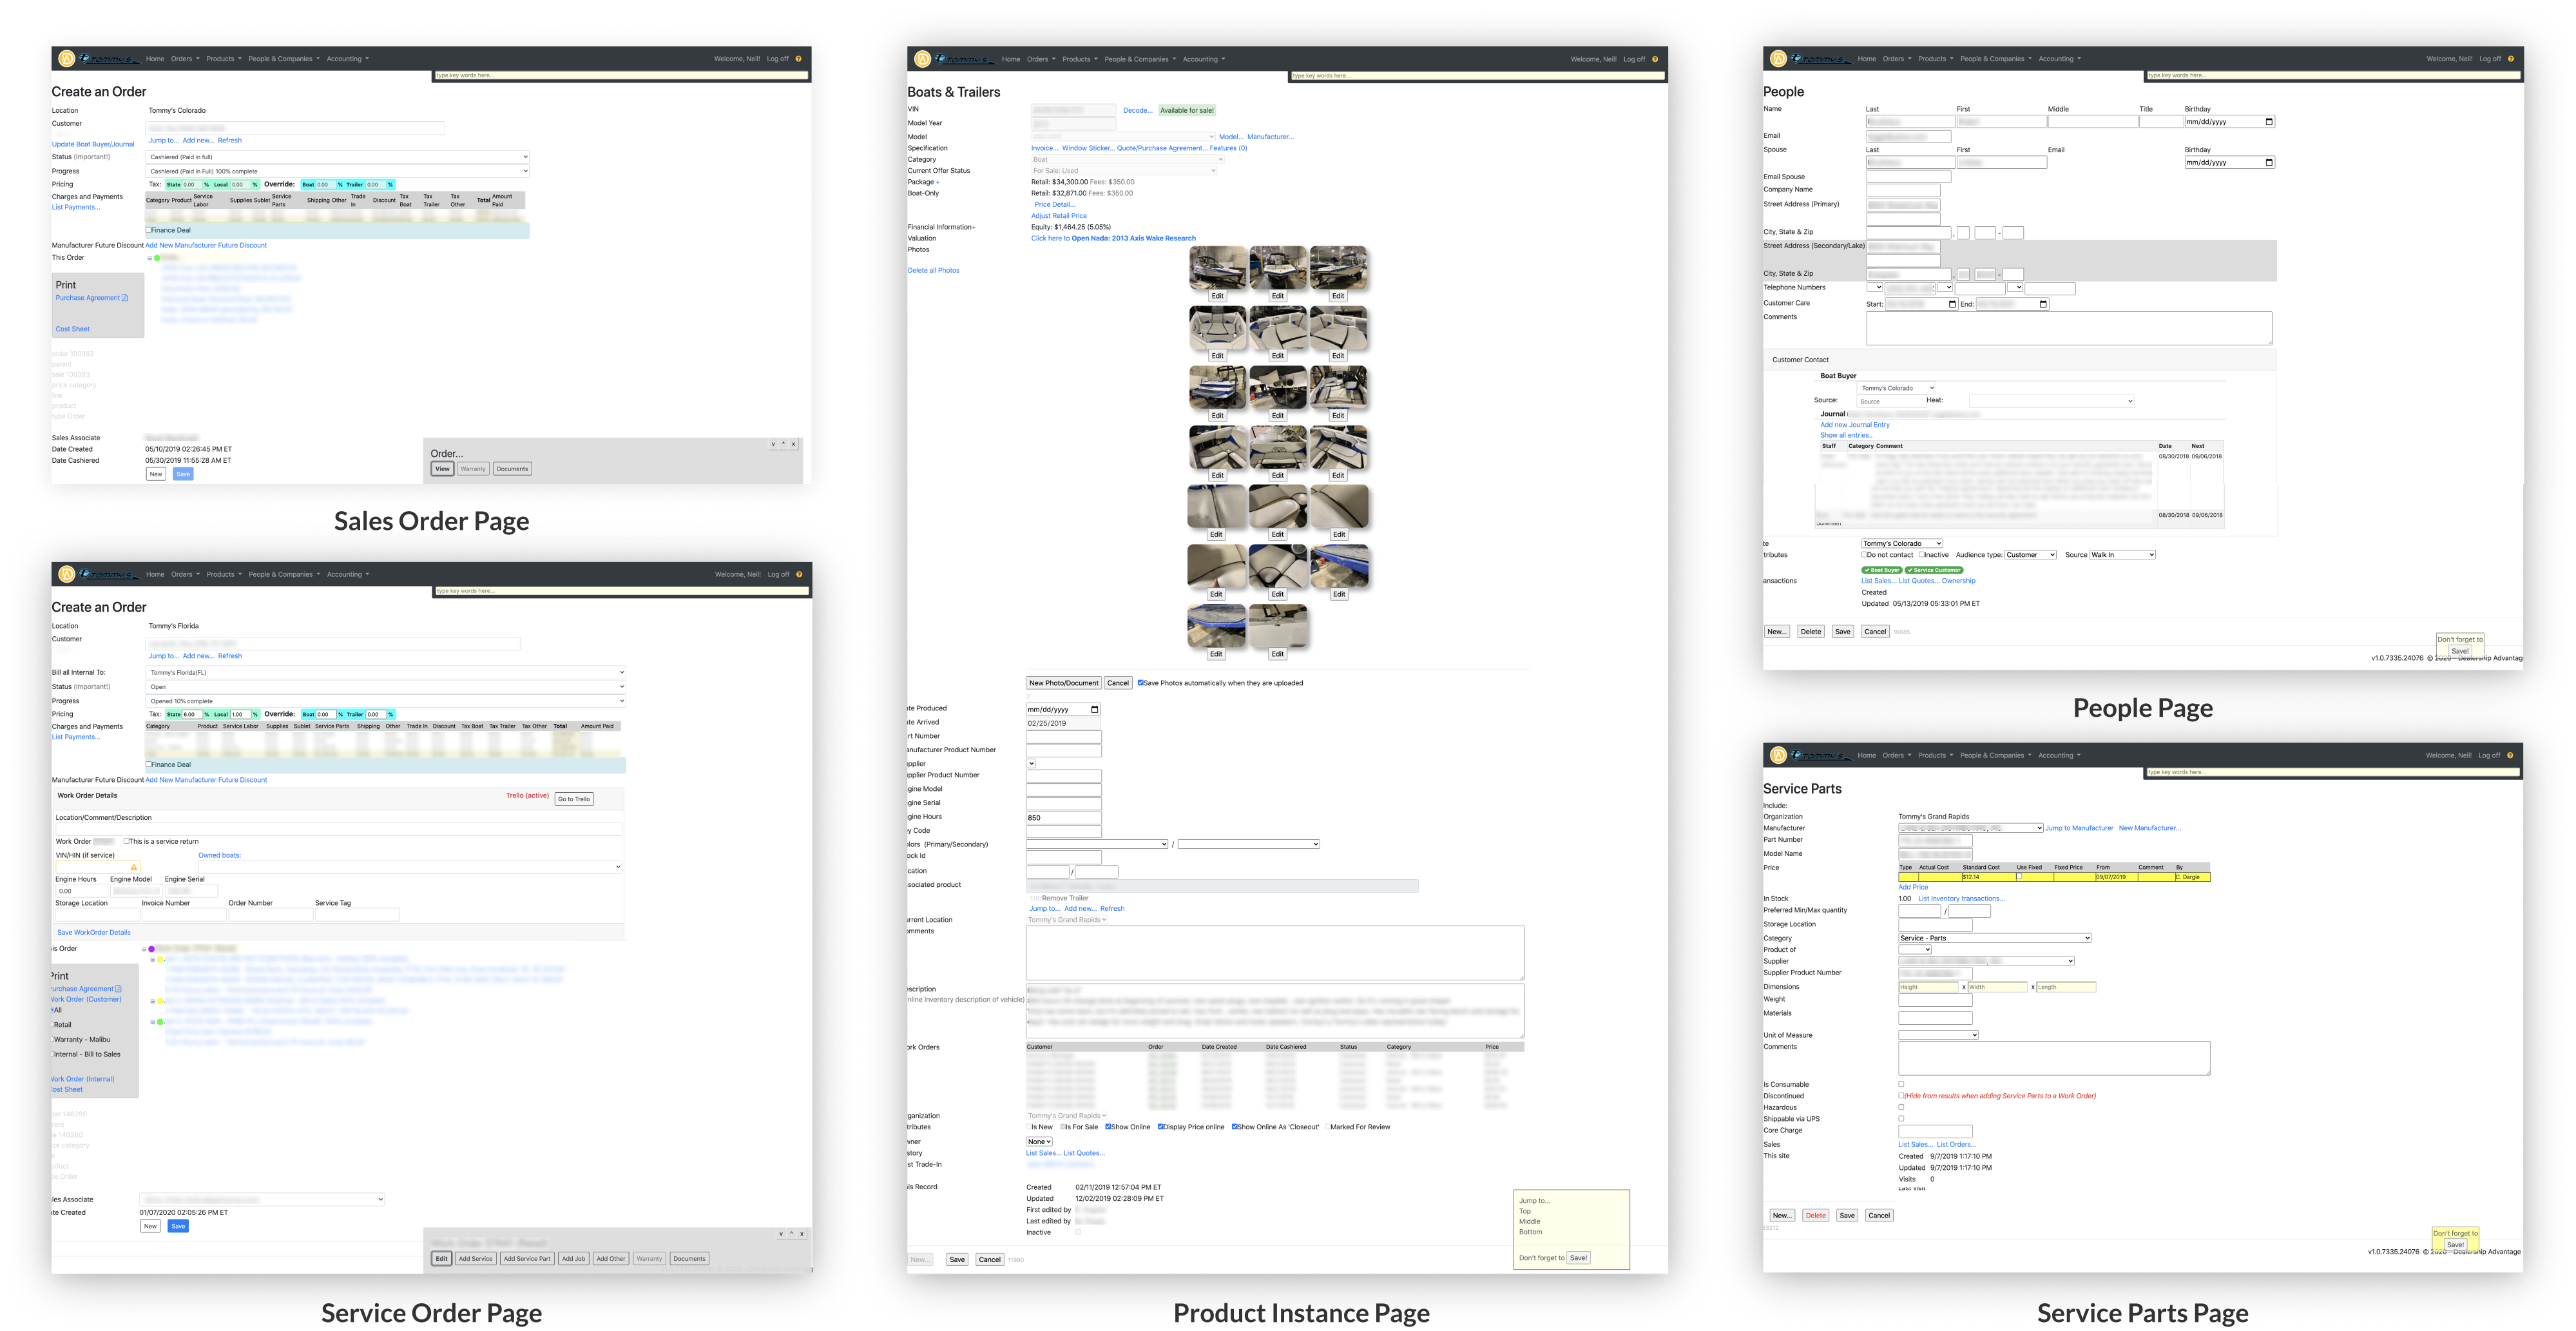
Task: Click the Available for sale! button
Action: [x=1188, y=110]
